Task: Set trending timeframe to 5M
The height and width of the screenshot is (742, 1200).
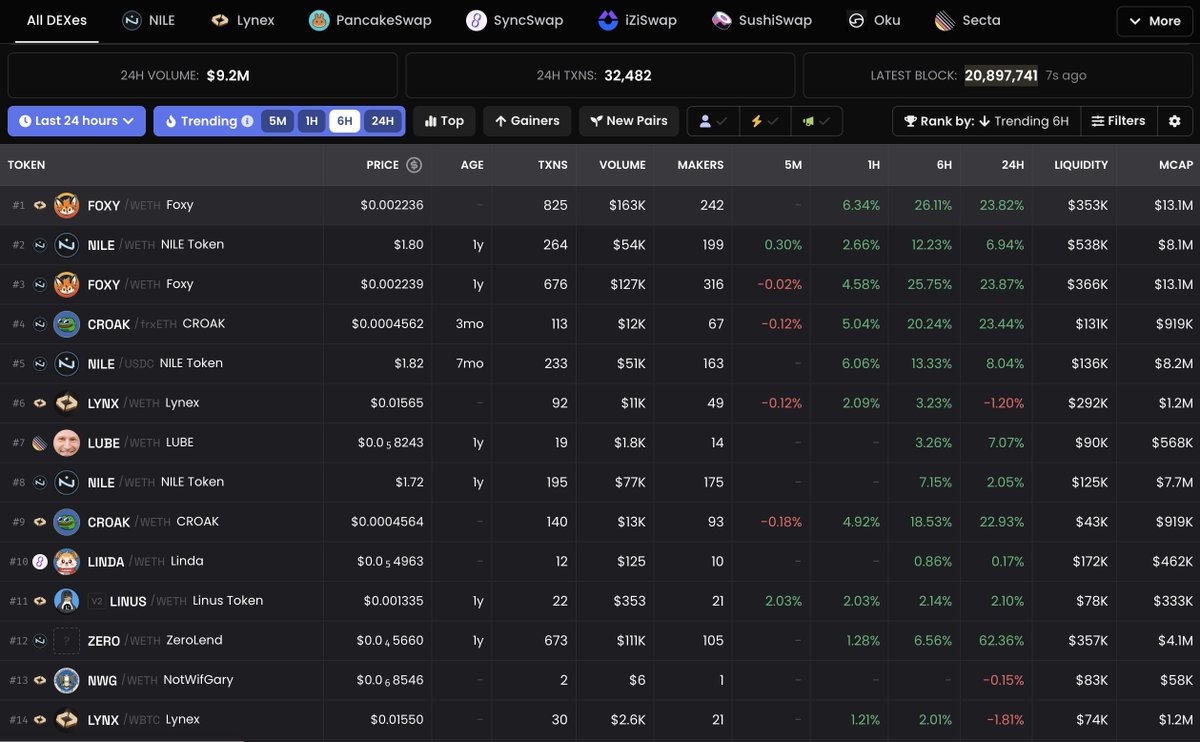Action: pyautogui.click(x=277, y=121)
